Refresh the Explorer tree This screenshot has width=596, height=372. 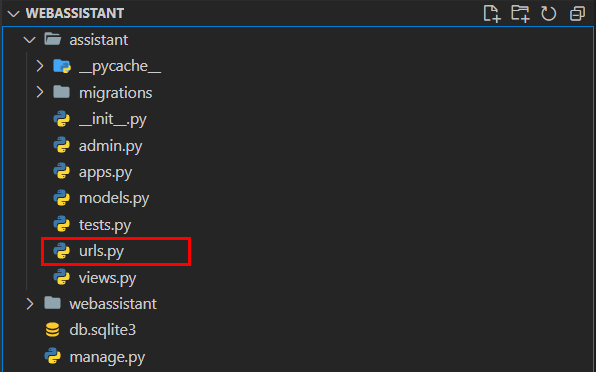[x=548, y=14]
